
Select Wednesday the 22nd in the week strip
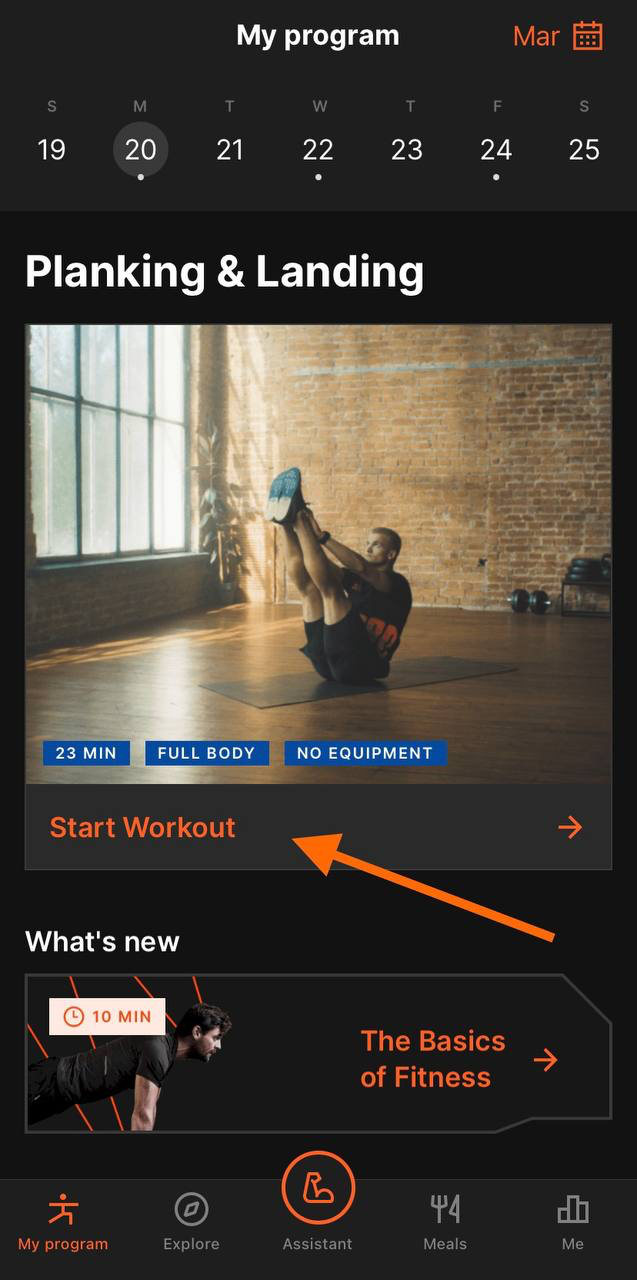tap(318, 150)
